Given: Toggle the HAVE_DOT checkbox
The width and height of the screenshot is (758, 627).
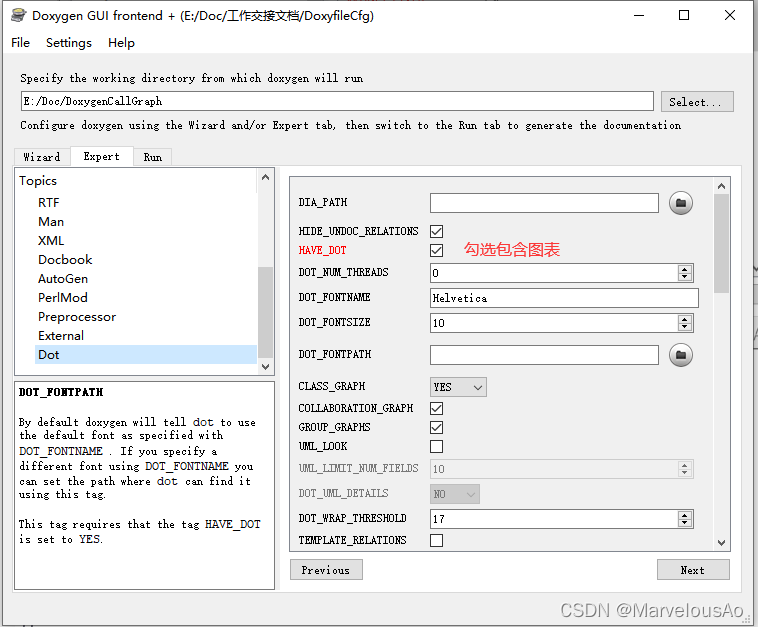Looking at the screenshot, I should pyautogui.click(x=437, y=250).
